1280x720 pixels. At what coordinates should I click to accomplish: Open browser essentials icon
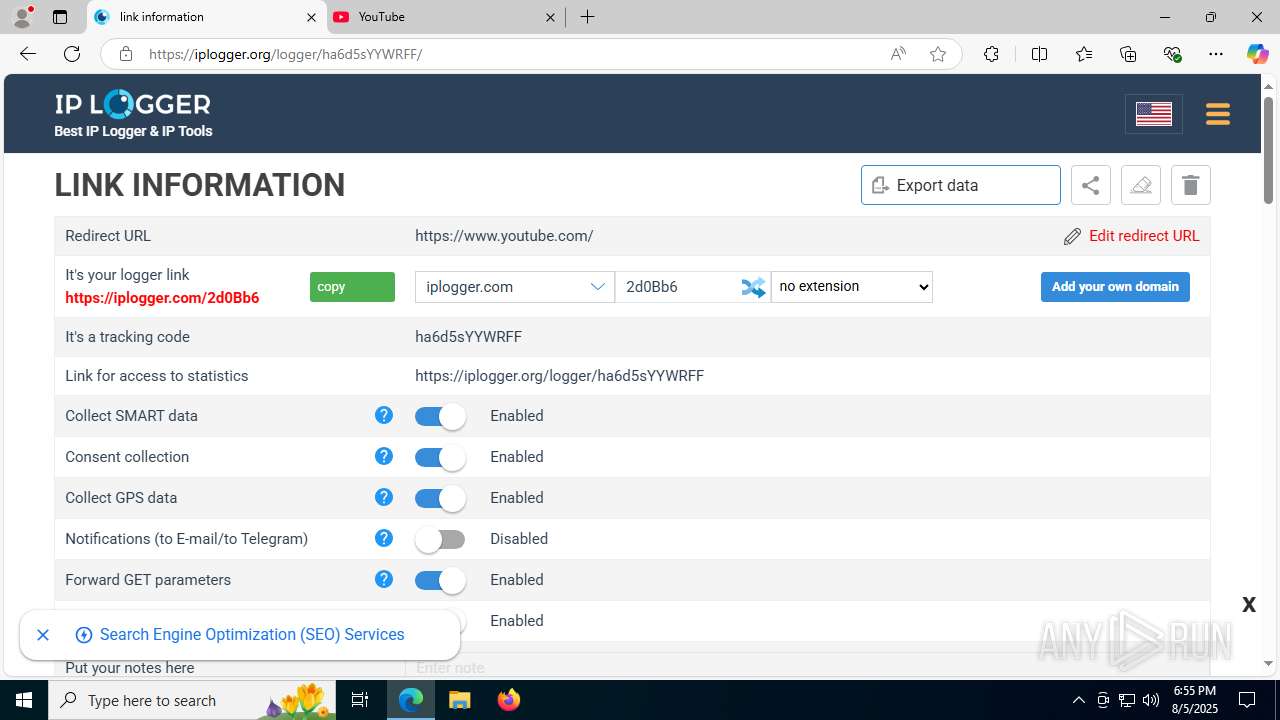(x=1172, y=54)
